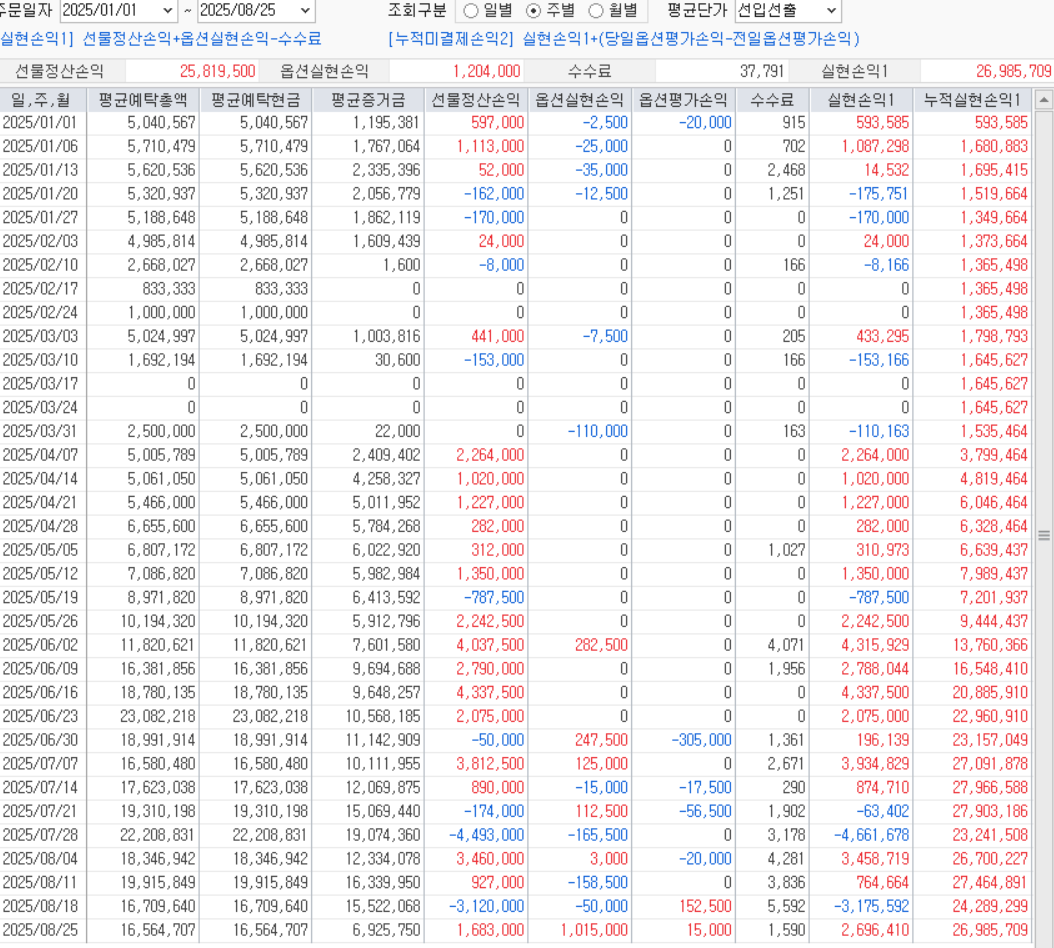
Task: Select row dated 2025/01/06
Action: pos(516,146)
